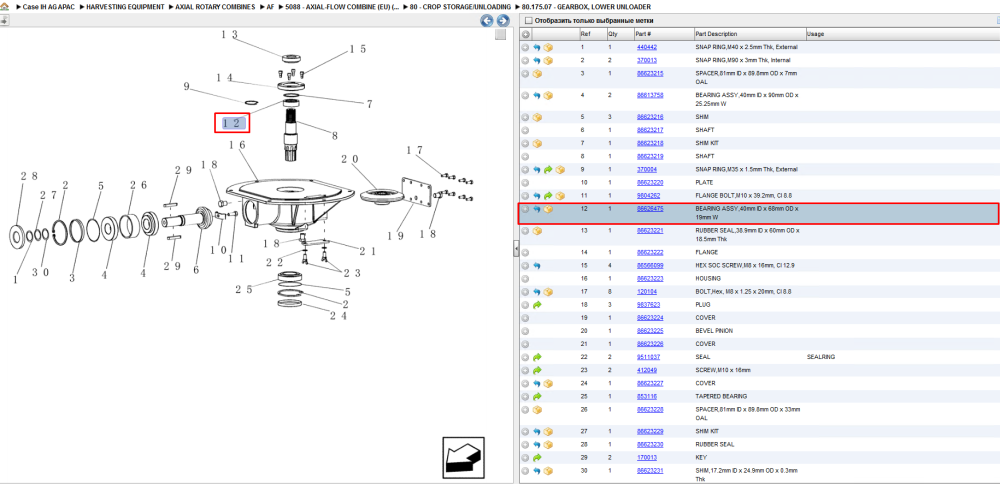Image resolution: width=1000 pixels, height=484 pixels.
Task: Toggle the selection circle for SHAFT 86623217
Action: tap(526, 130)
